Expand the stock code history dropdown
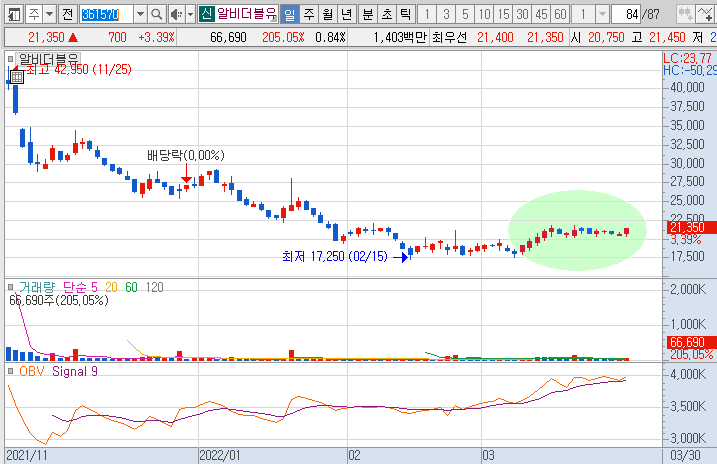The image size is (717, 464). click(140, 15)
